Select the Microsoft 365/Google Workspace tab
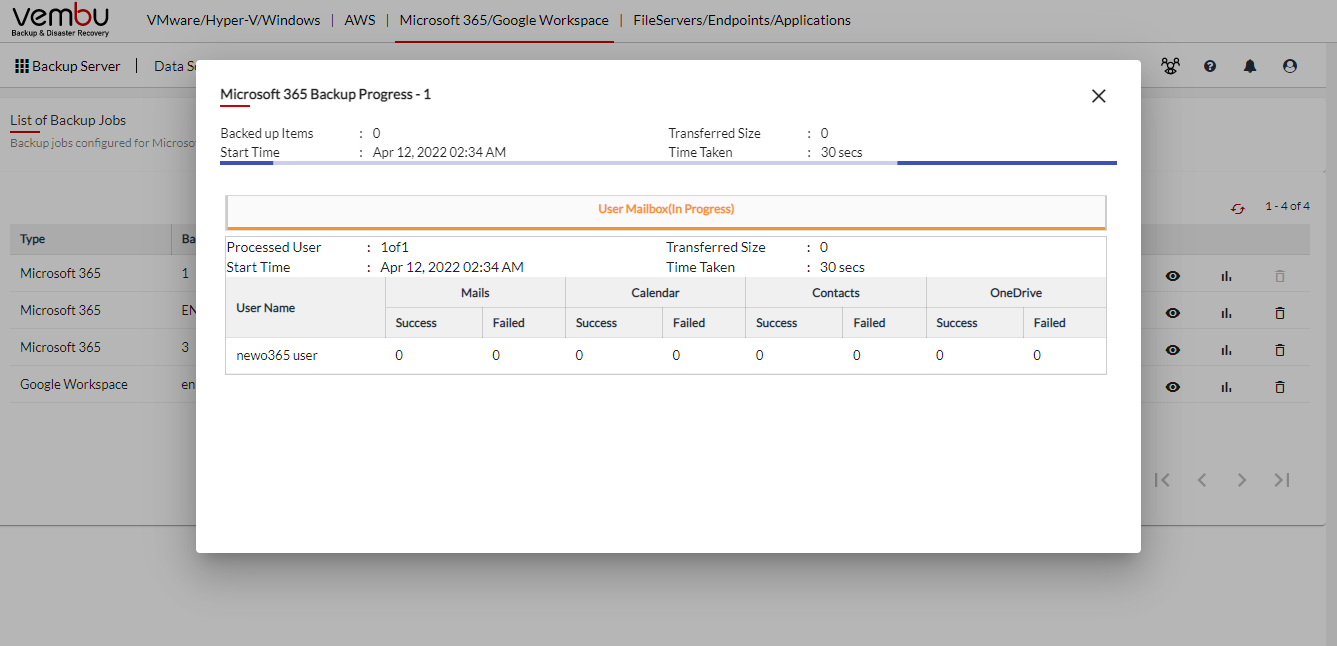Screen dimensions: 1337x646 [x=504, y=20]
